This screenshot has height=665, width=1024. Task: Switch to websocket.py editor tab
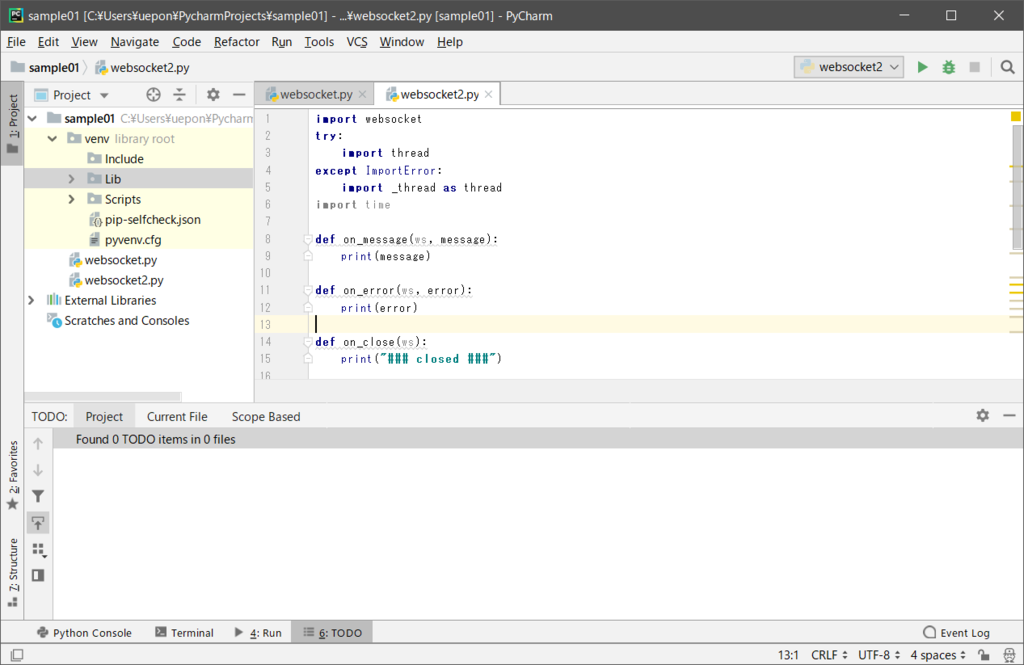315,95
